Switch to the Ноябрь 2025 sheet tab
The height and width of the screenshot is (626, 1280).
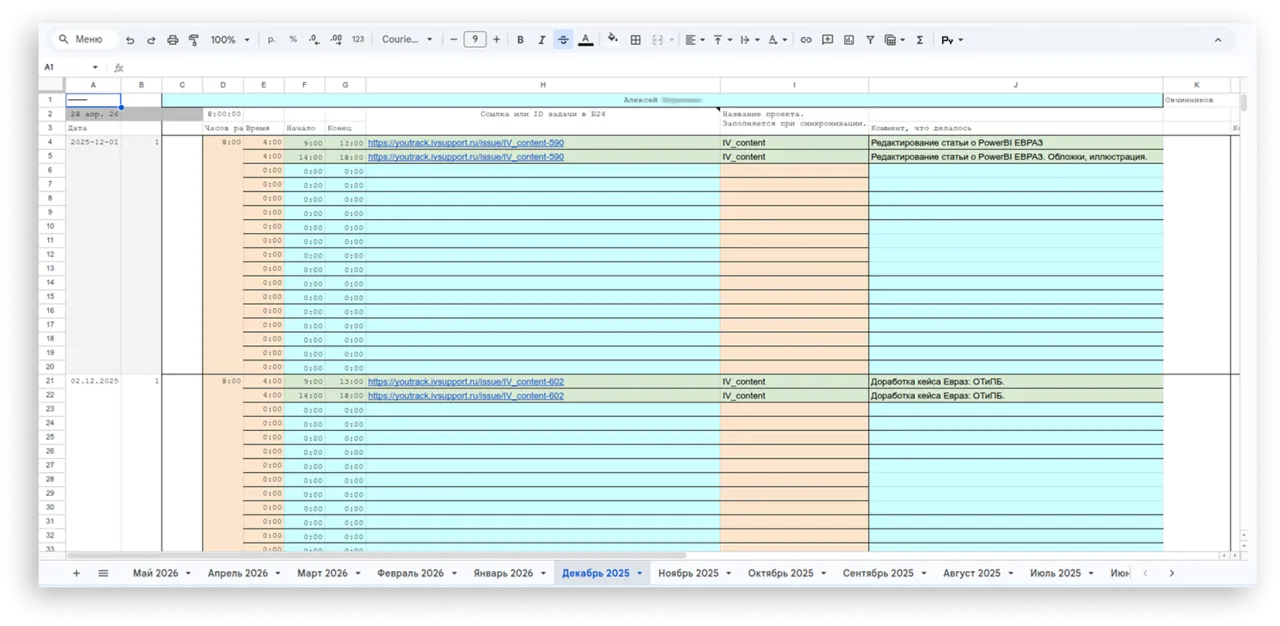[x=688, y=573]
